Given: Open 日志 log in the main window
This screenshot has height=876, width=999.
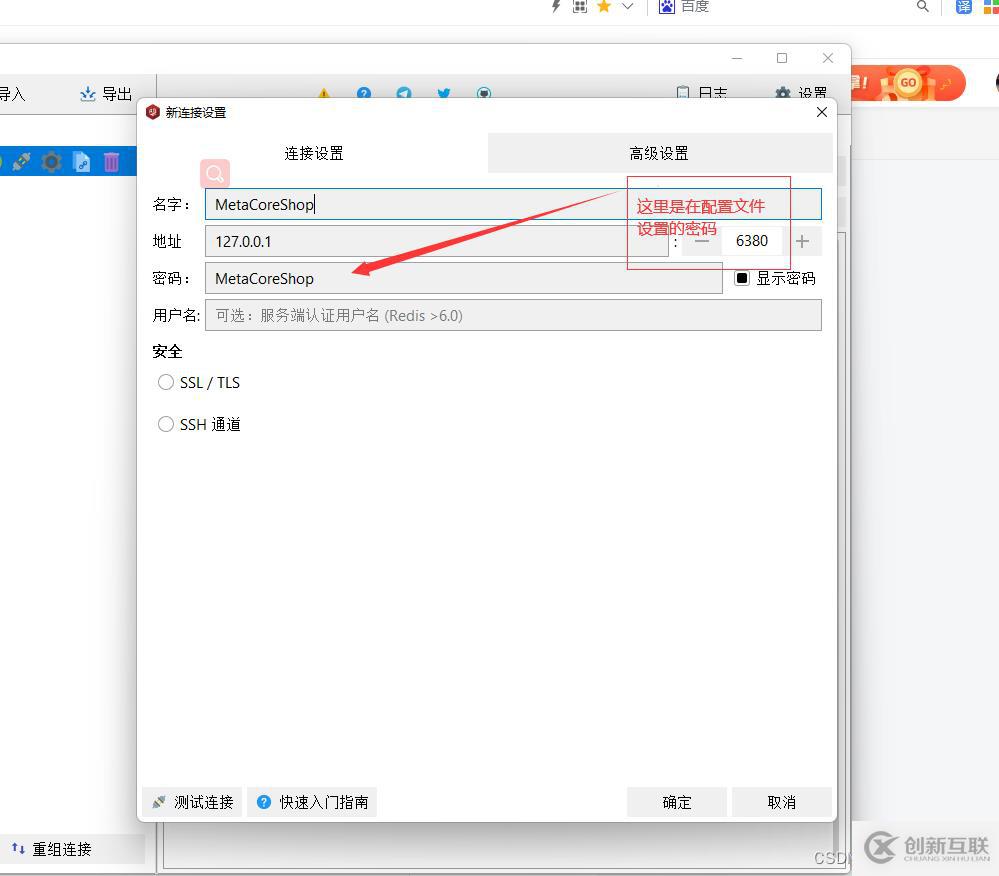Looking at the screenshot, I should [x=701, y=93].
